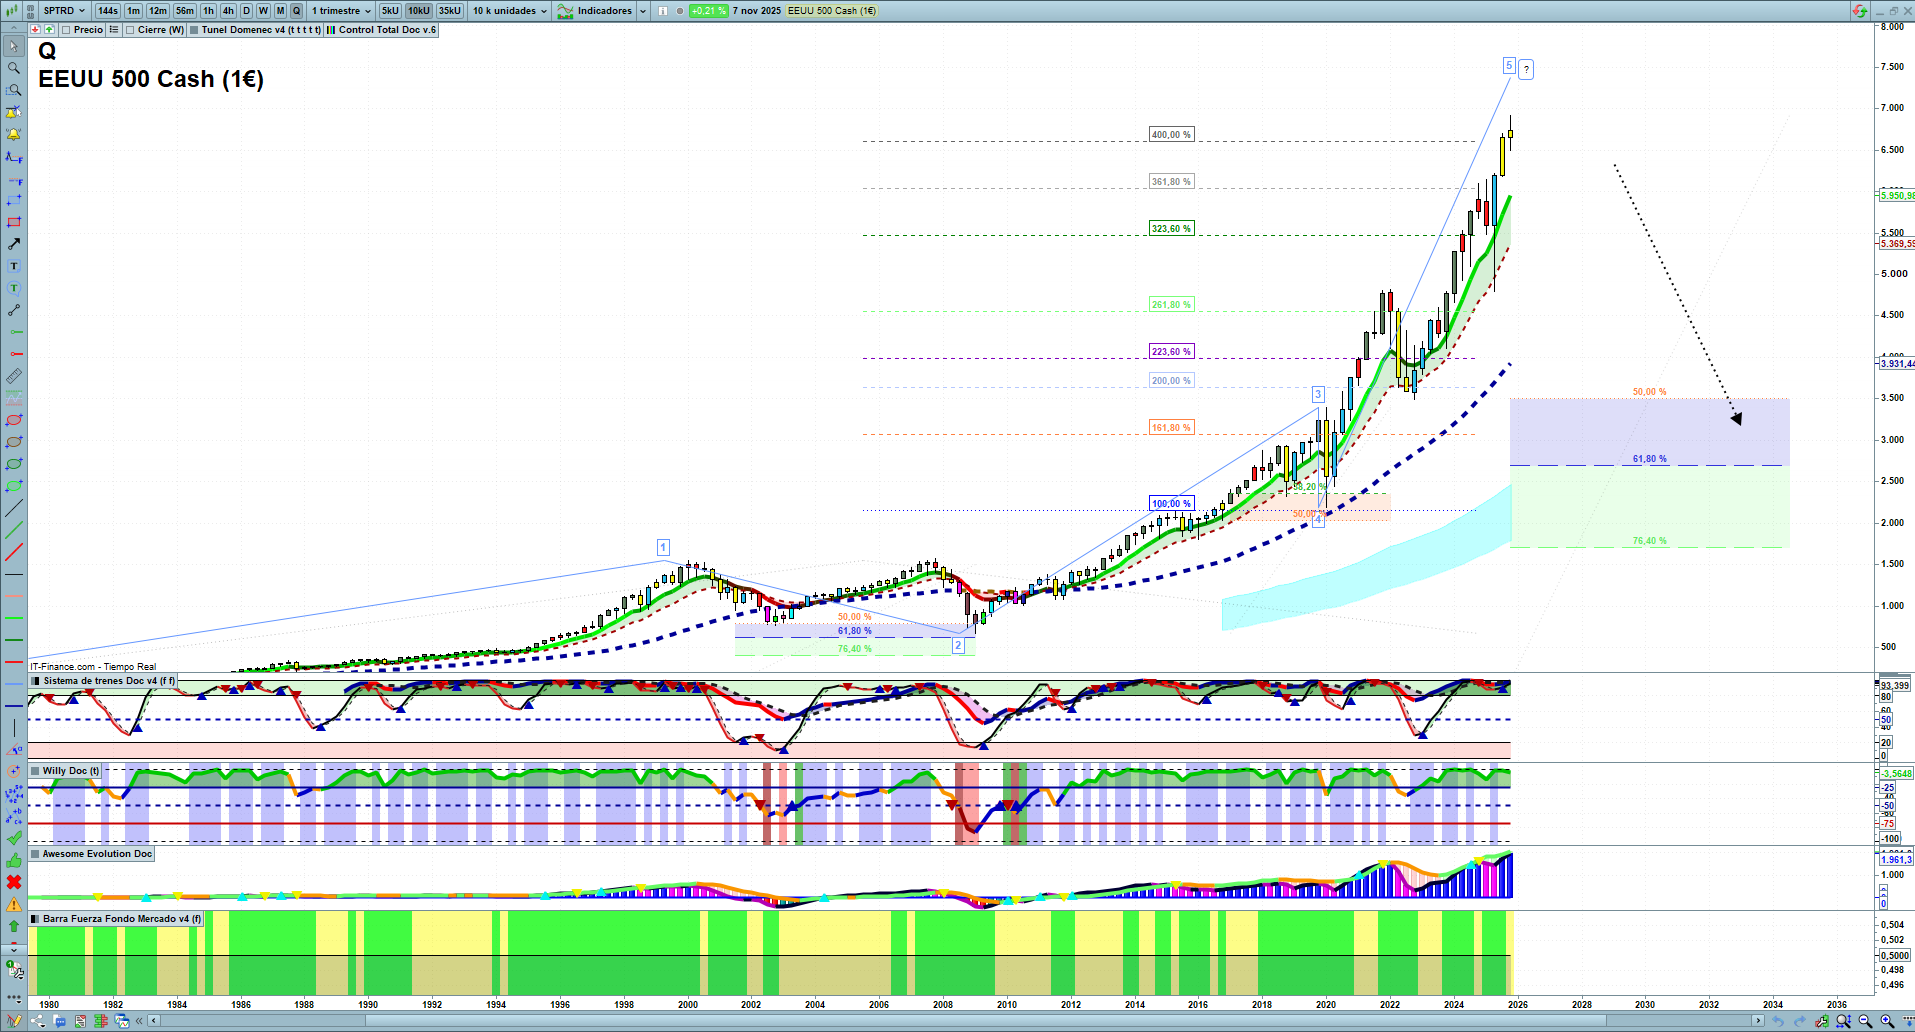
Task: Select the brown ellipse drawing tool
Action: point(14,442)
